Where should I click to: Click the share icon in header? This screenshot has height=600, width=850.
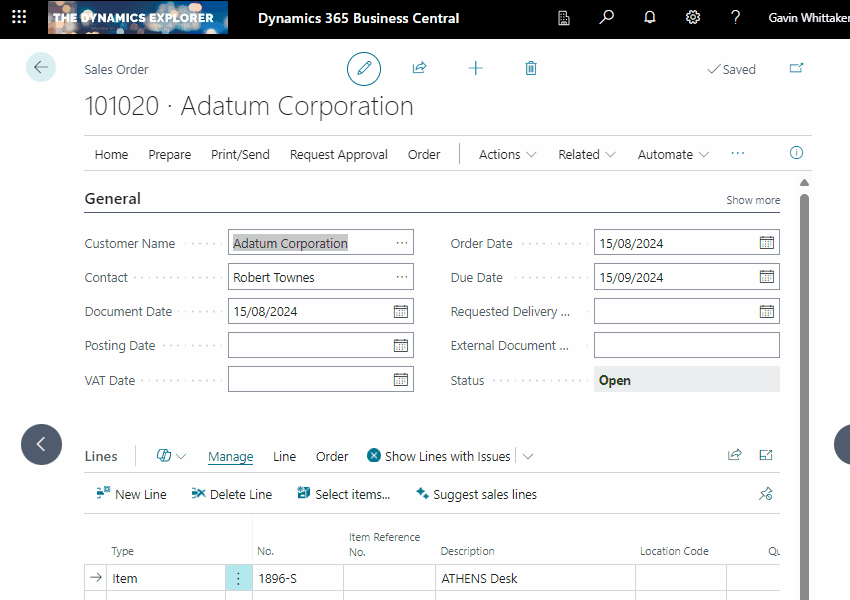click(x=420, y=68)
